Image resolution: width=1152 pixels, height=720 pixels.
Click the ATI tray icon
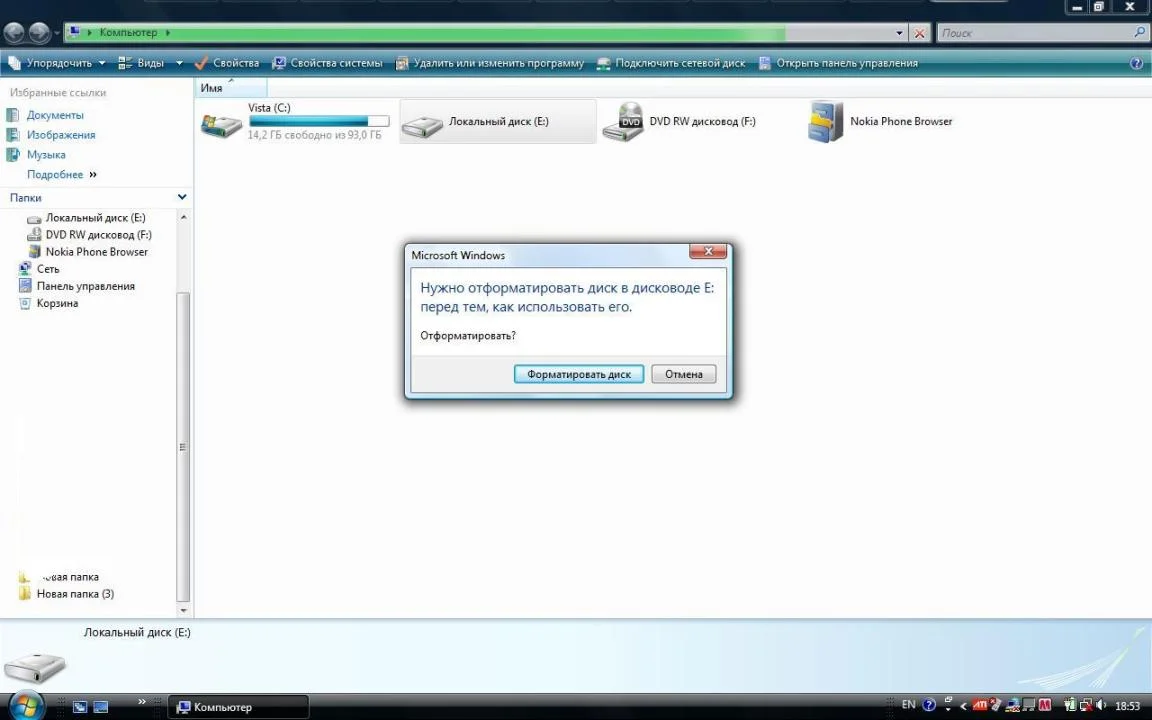pos(980,705)
